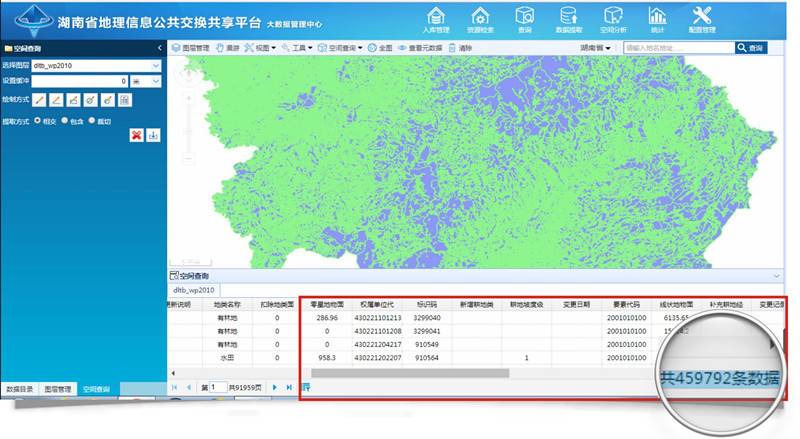Switch to the 图层管理 bottom tab
This screenshot has width=800, height=439.
[58, 387]
